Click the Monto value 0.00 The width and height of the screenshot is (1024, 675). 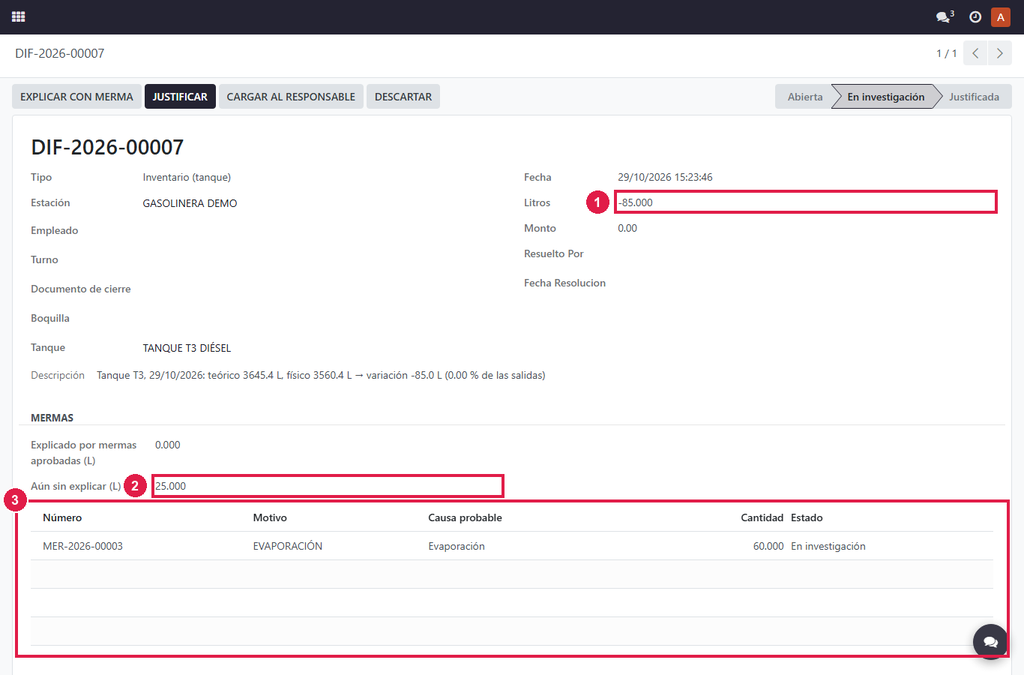click(628, 228)
